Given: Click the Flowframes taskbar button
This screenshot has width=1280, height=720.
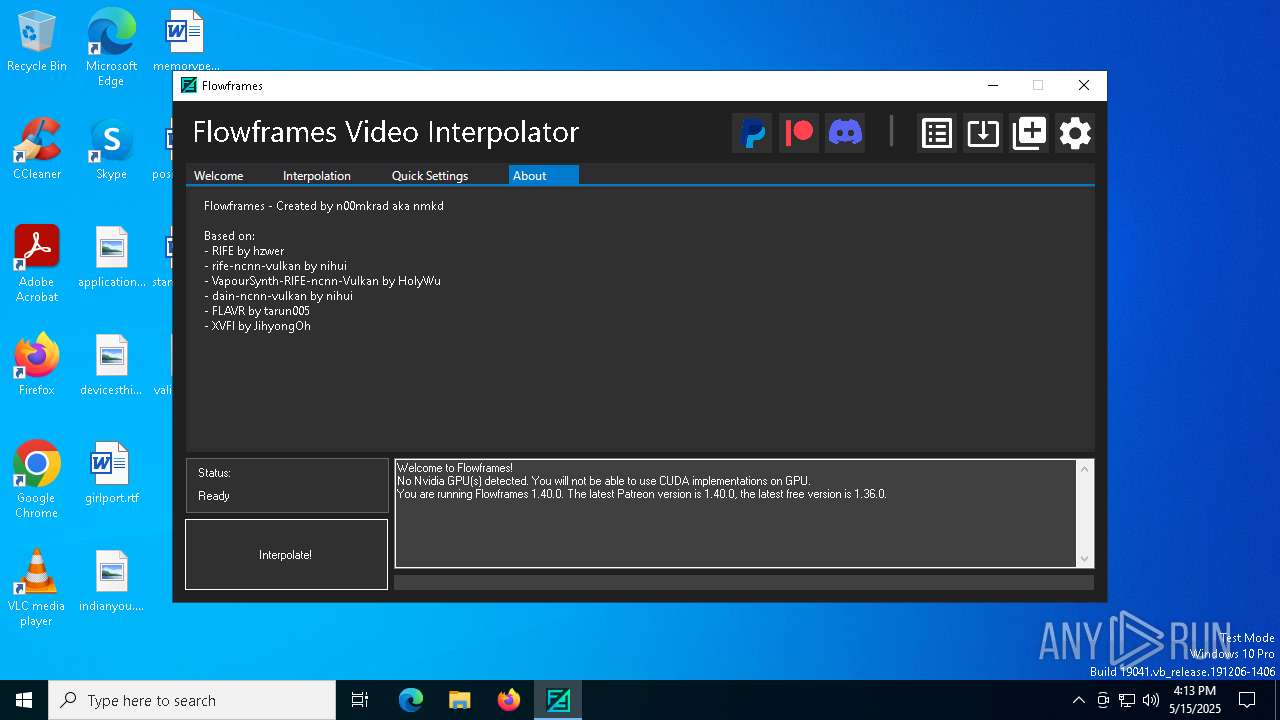Looking at the screenshot, I should [558, 700].
